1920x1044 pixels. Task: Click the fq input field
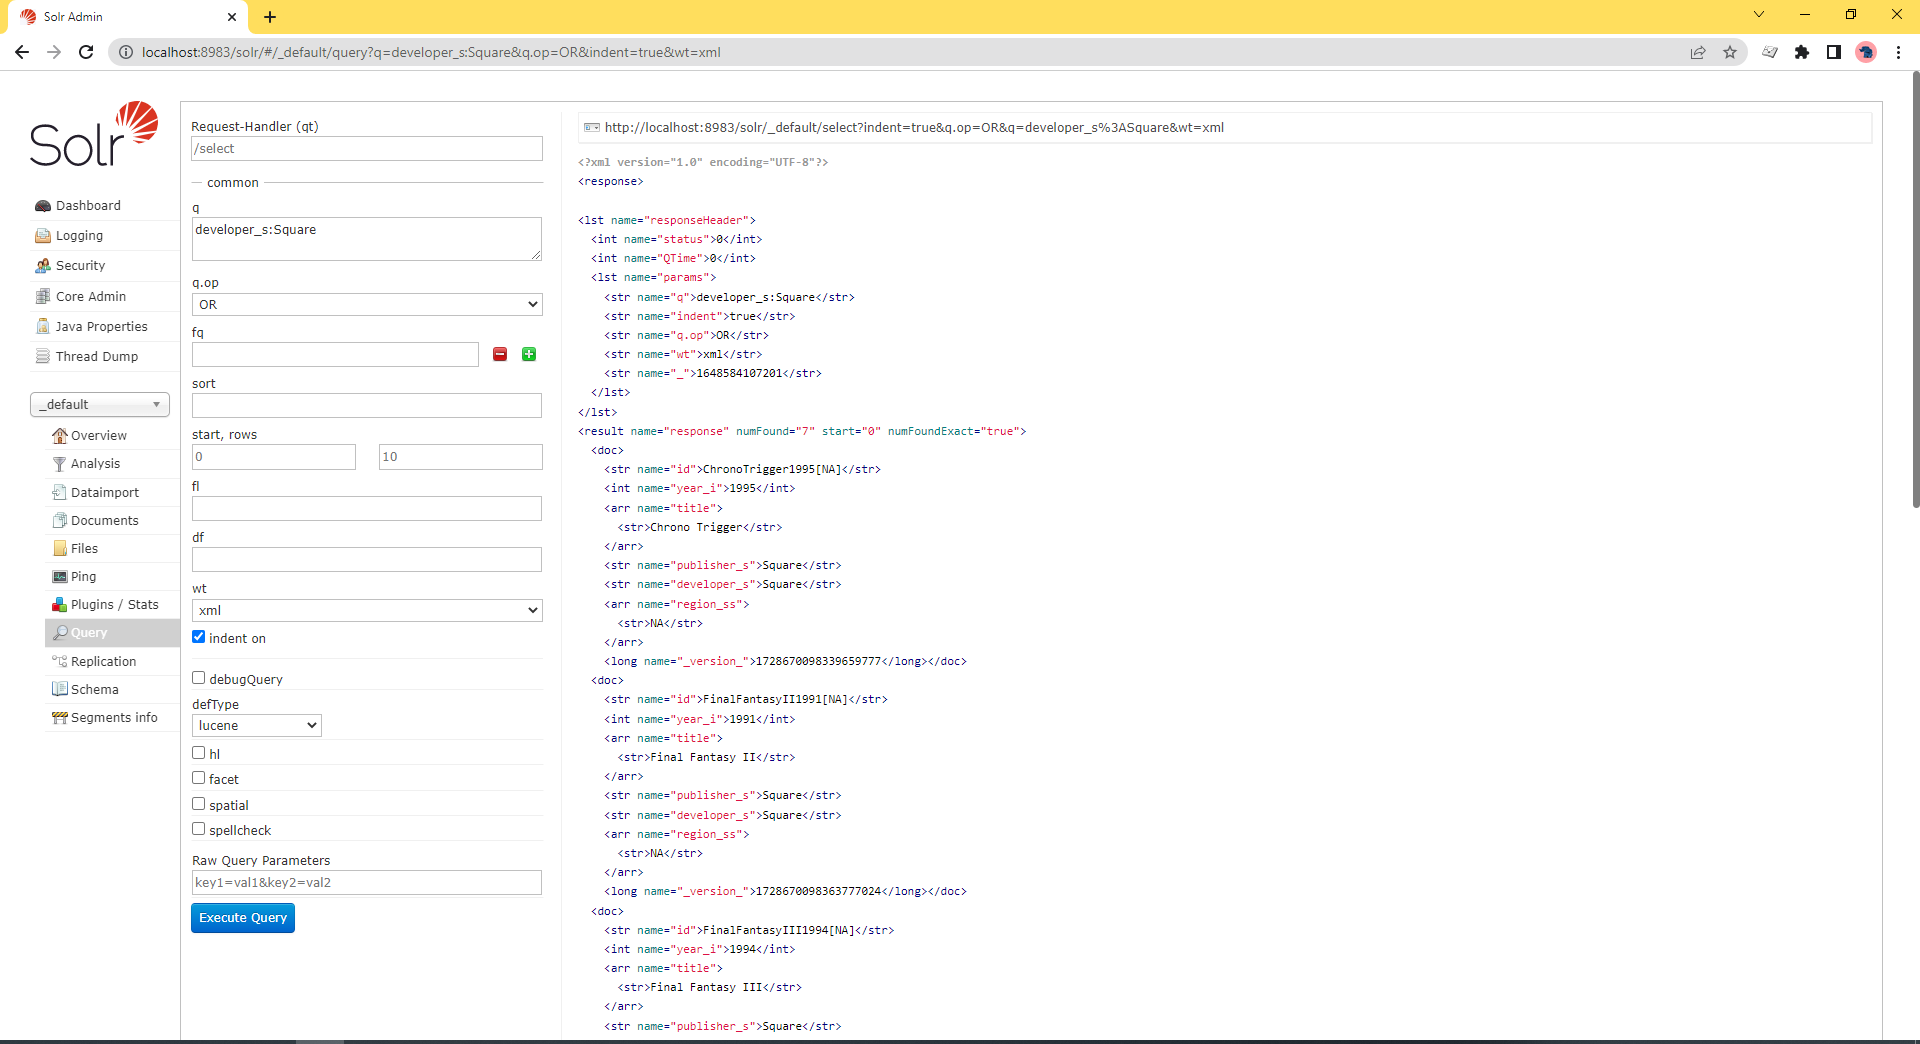point(335,355)
